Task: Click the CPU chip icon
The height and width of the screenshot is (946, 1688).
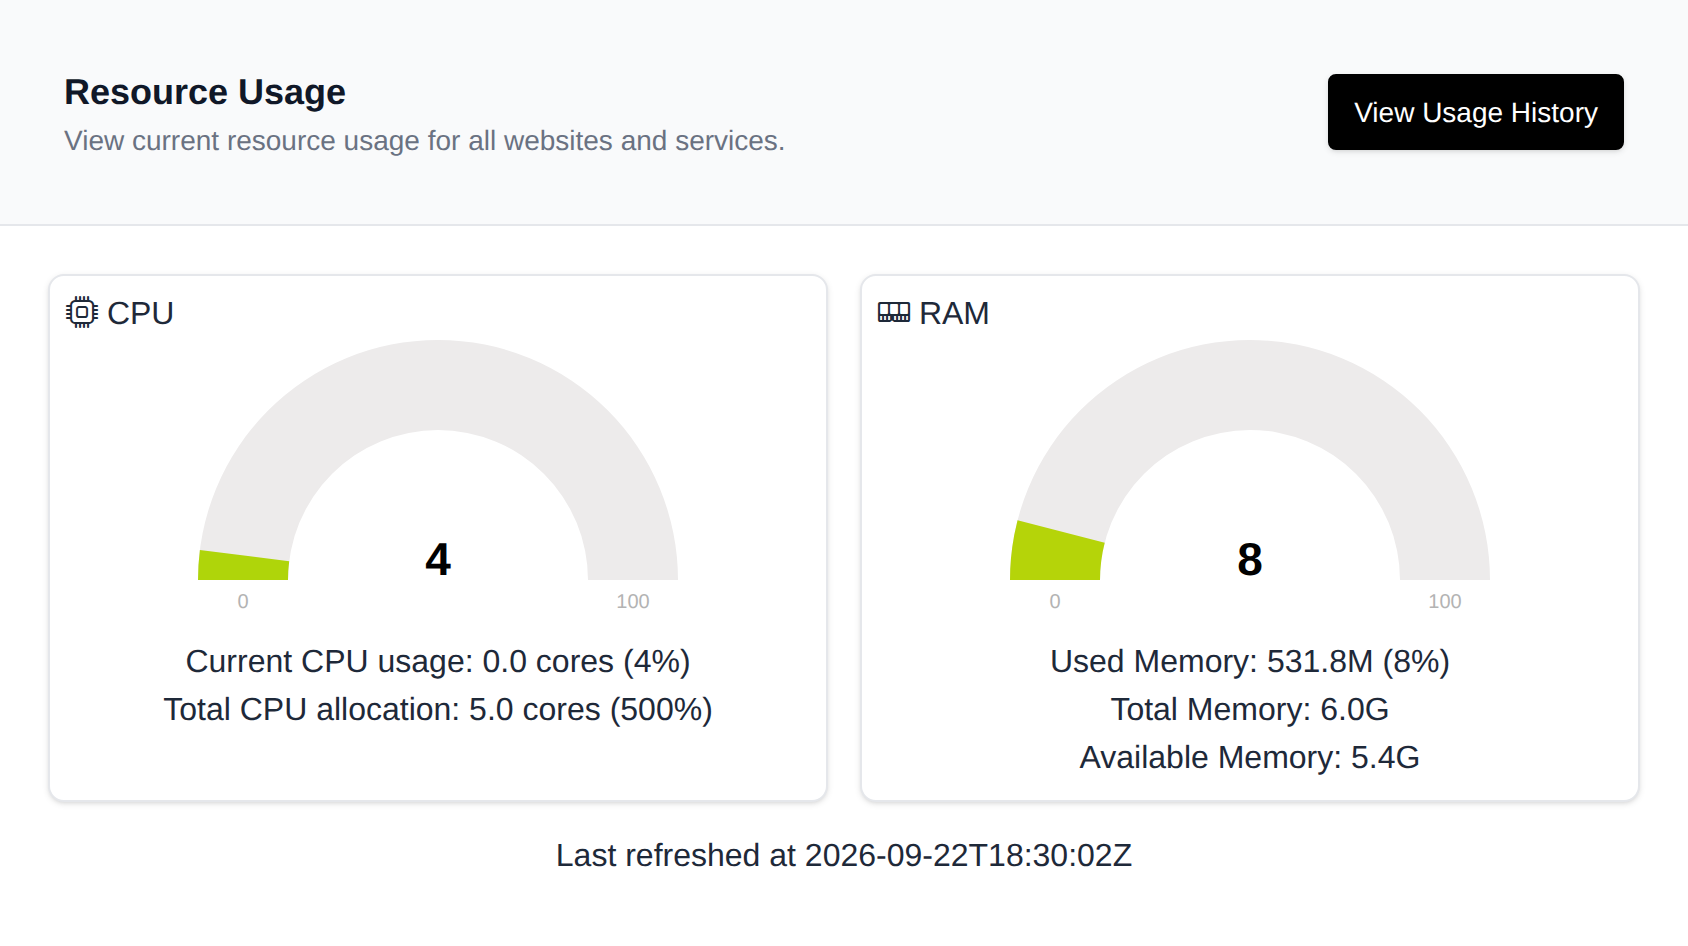Action: 82,312
